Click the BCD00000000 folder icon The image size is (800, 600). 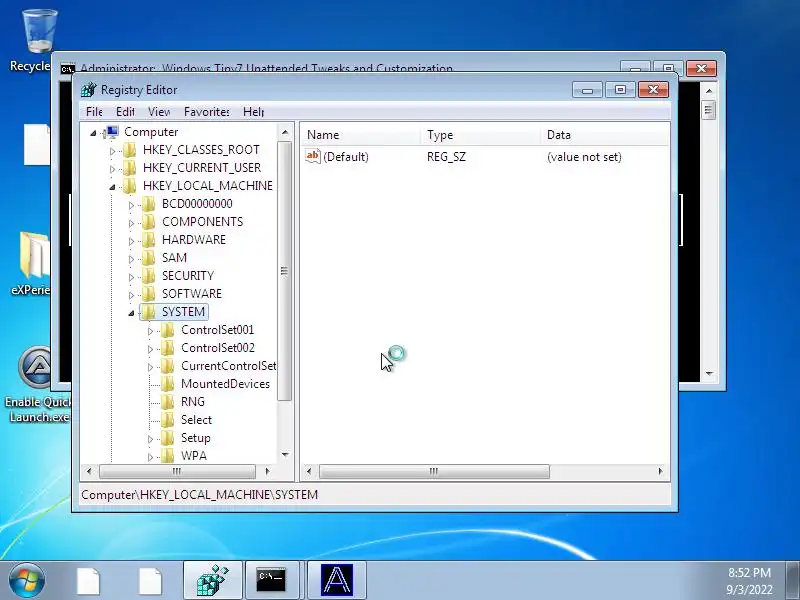pyautogui.click(x=148, y=204)
